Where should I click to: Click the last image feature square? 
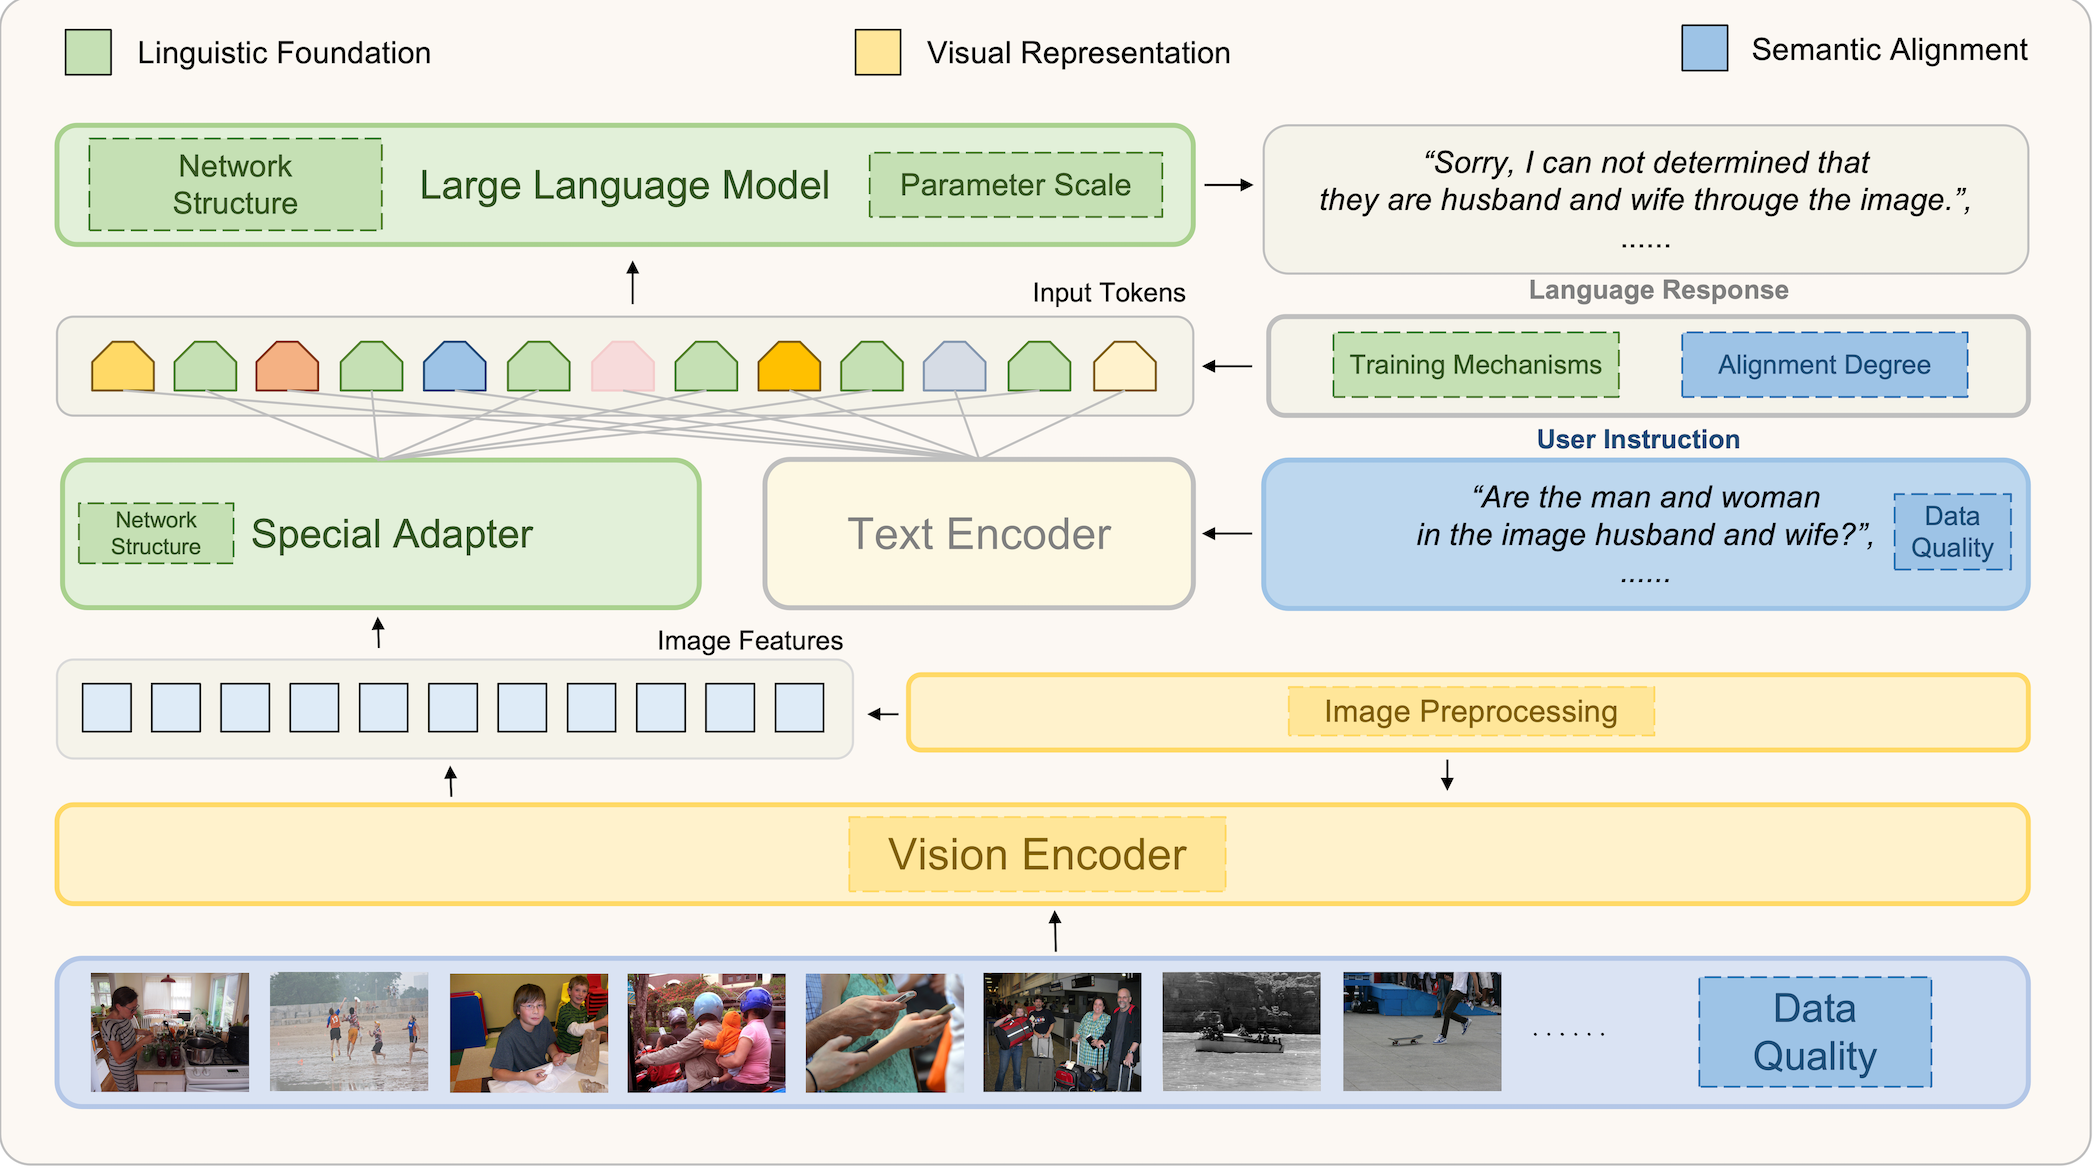(x=800, y=708)
